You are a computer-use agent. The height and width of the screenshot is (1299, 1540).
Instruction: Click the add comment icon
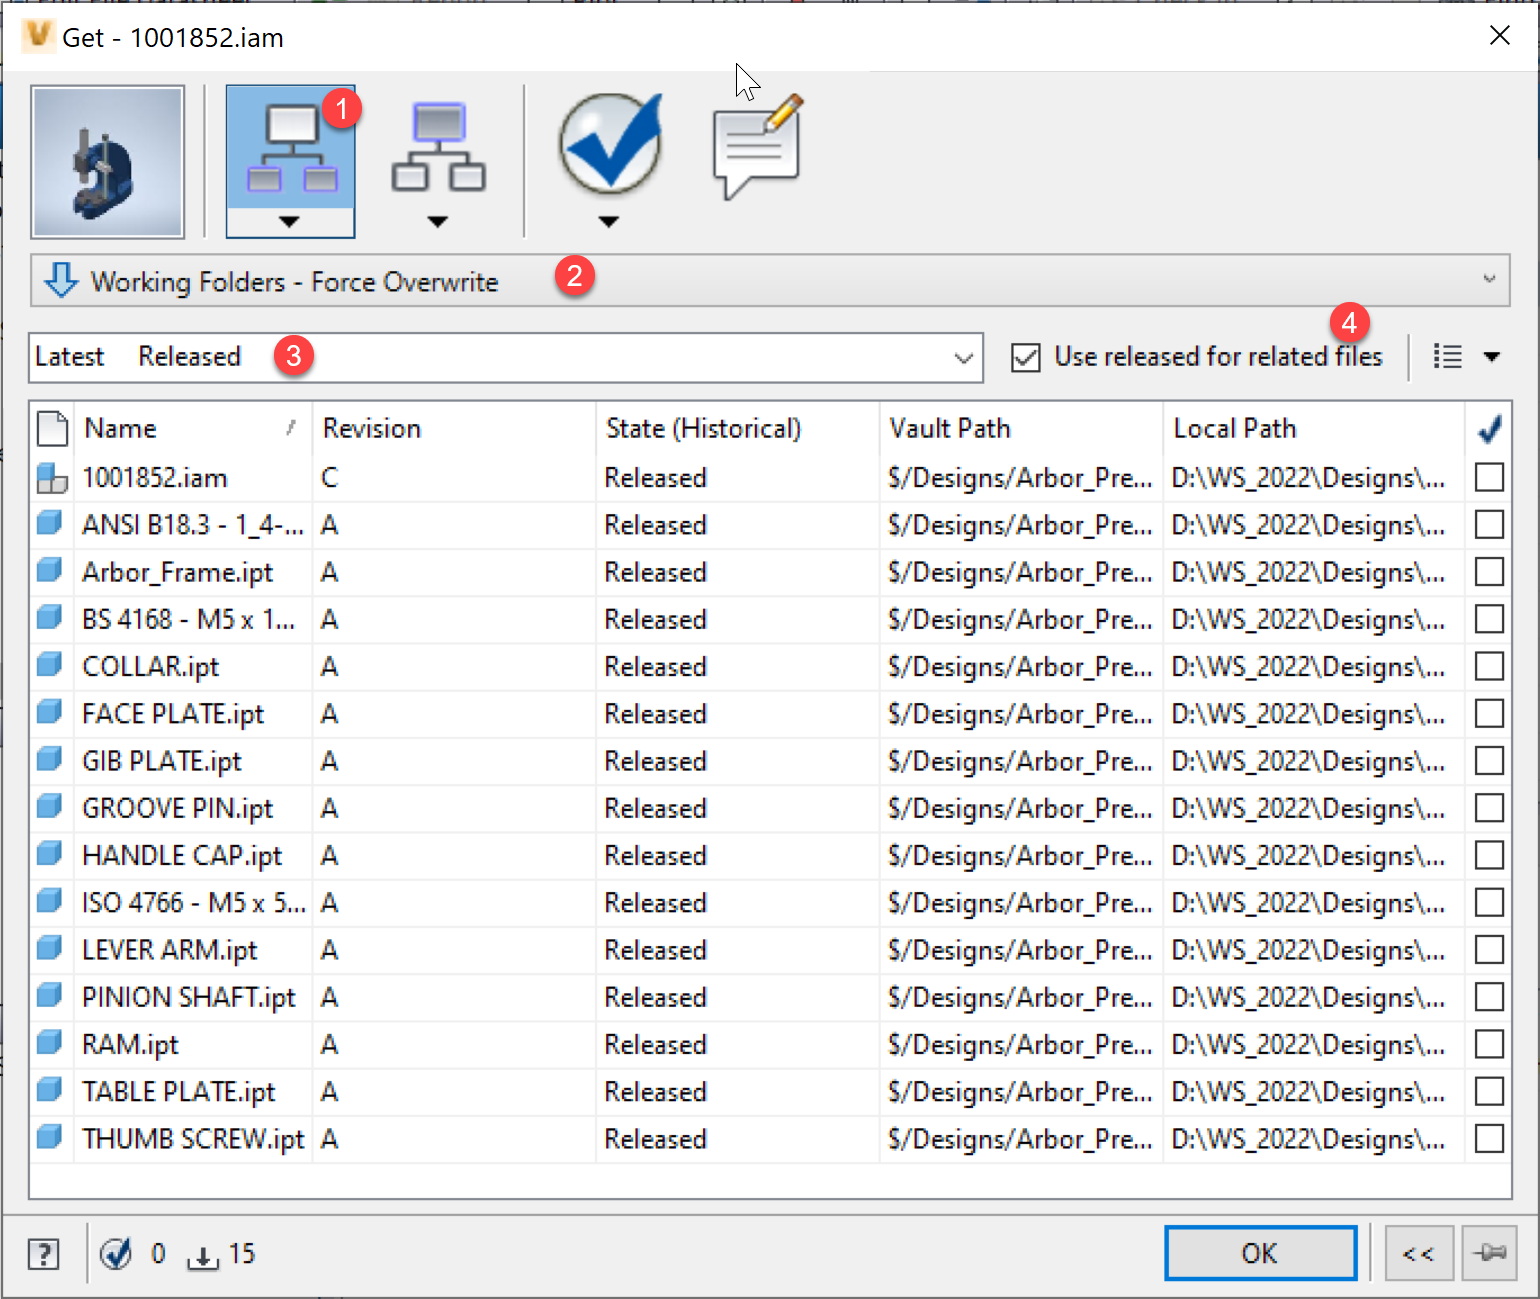[756, 145]
